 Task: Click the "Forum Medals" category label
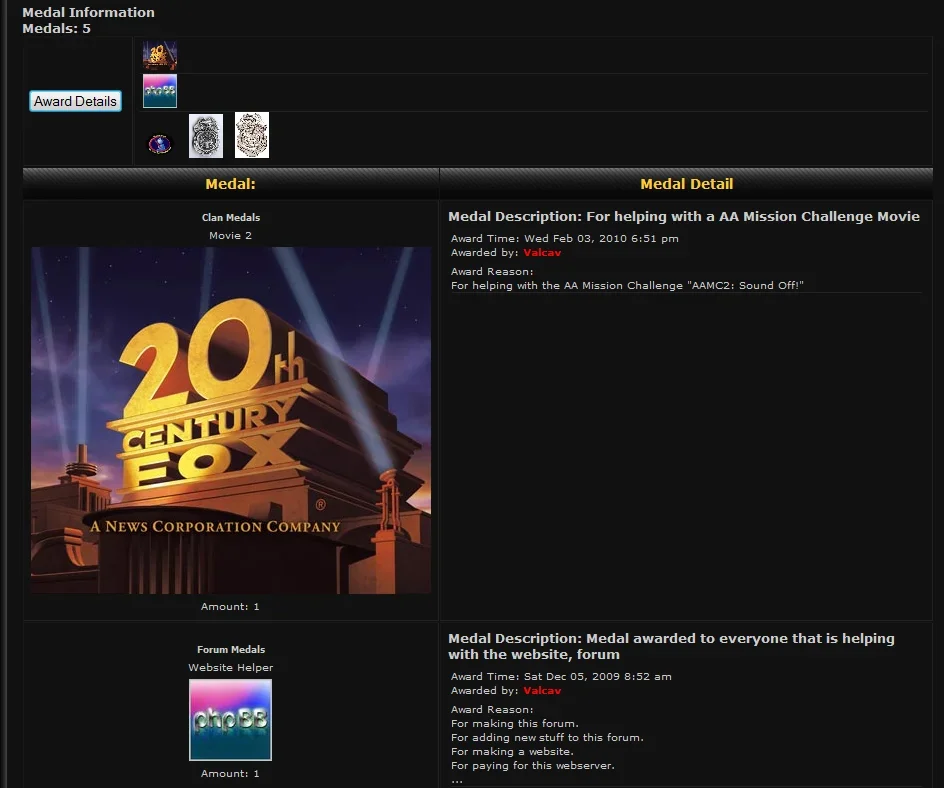point(231,650)
